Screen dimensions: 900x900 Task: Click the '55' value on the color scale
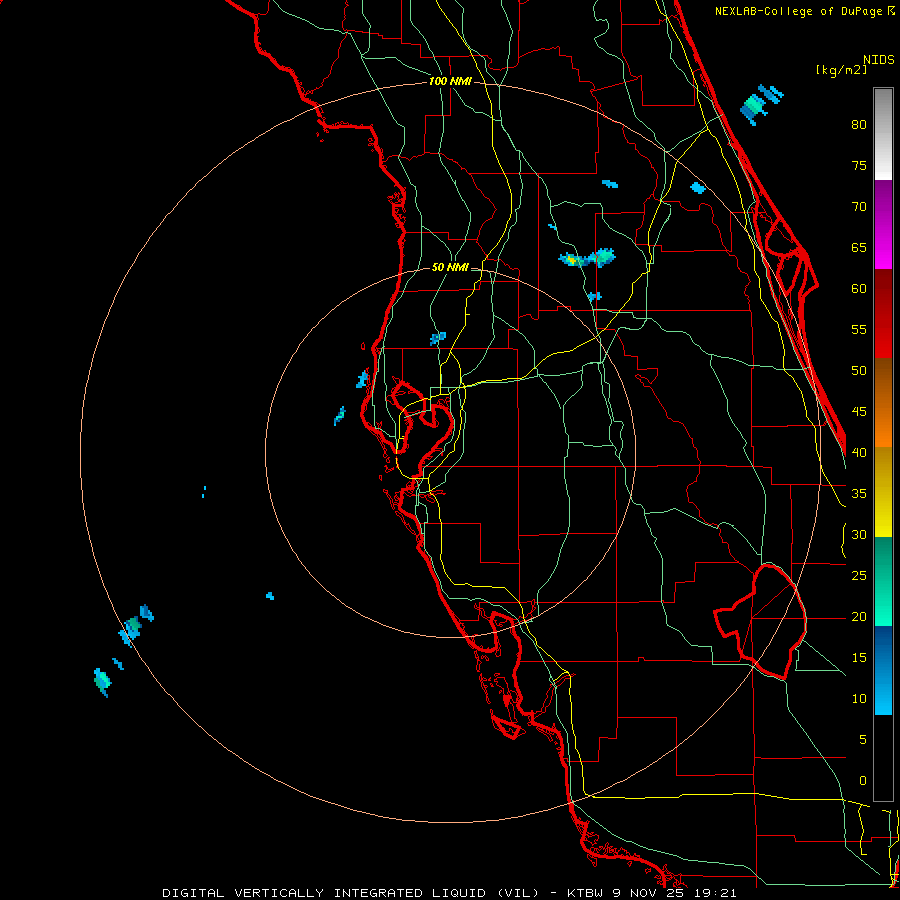coord(859,329)
